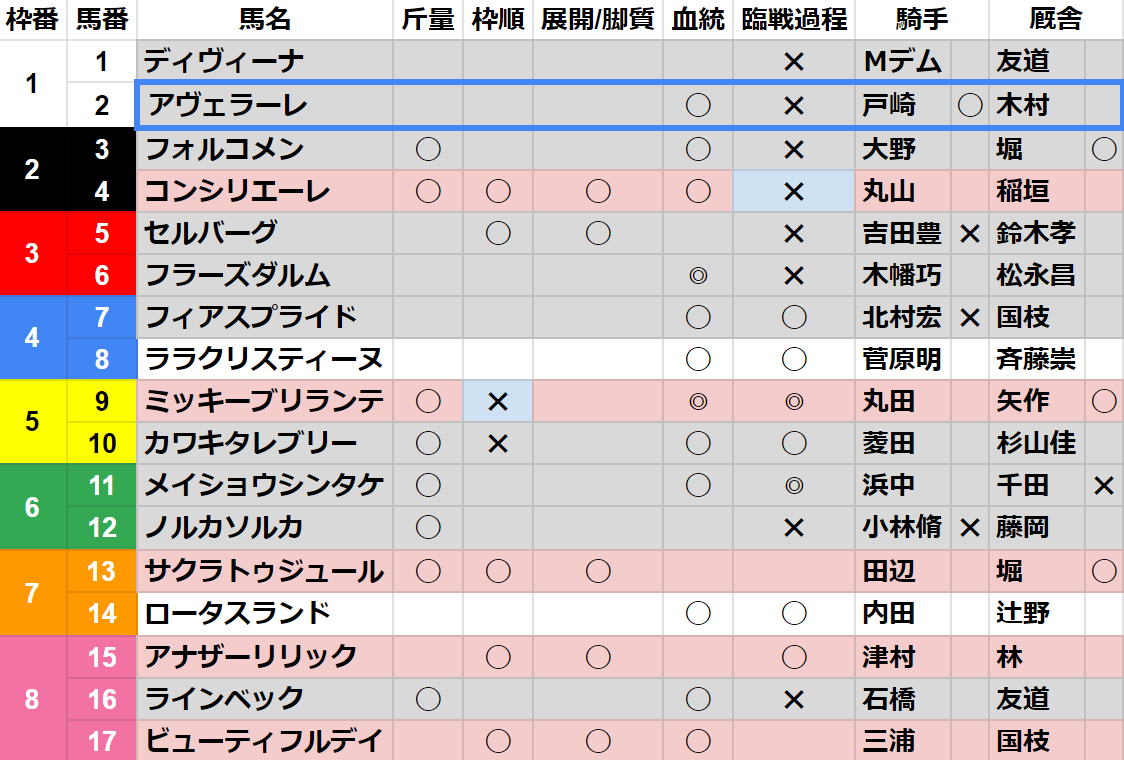The height and width of the screenshot is (760, 1124).
Task: Click the × mark next to 小林脩
Action: coord(968,530)
